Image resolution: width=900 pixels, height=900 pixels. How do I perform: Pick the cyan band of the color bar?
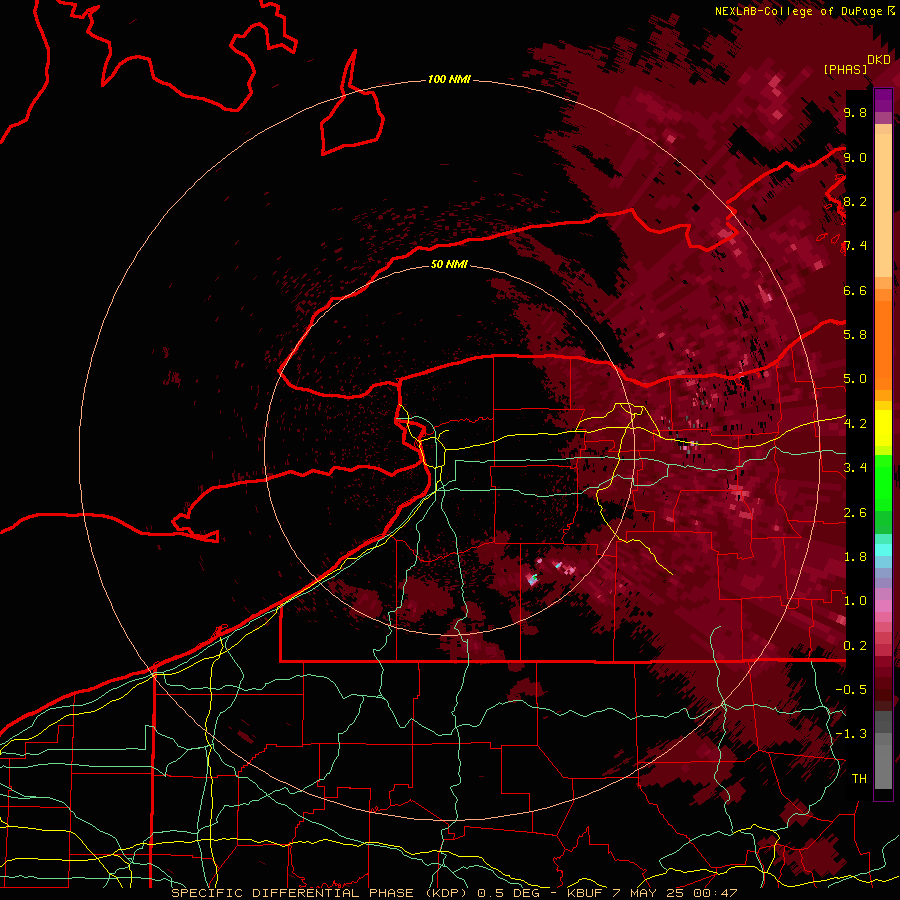[883, 549]
